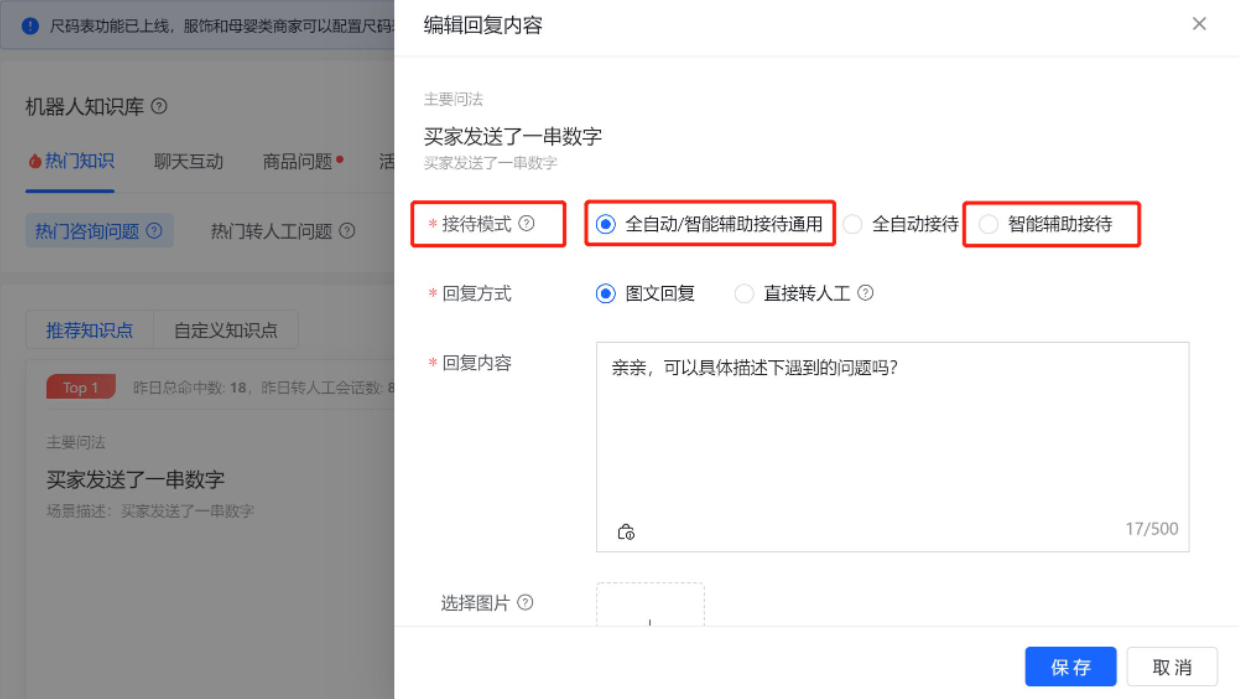Open the 商品问题 tab
Screen dimensions: 1239x699
tap(297, 161)
